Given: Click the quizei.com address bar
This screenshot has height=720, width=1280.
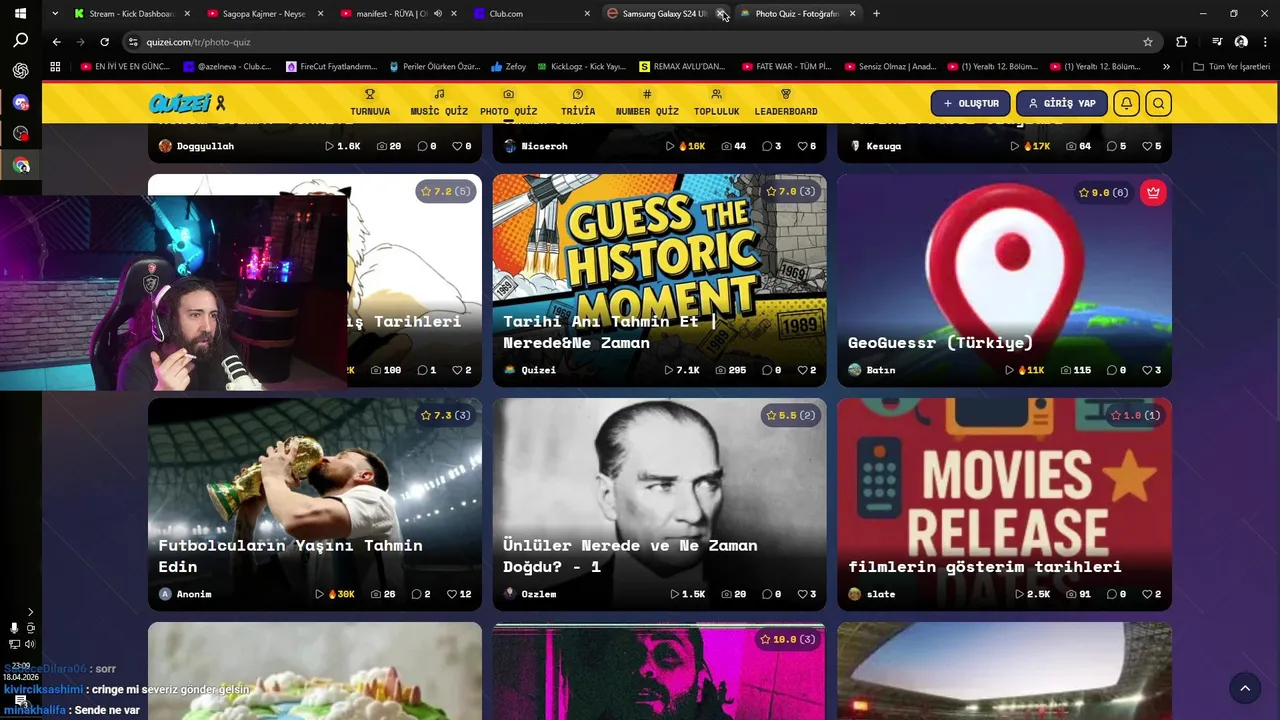Looking at the screenshot, I should tap(640, 42).
